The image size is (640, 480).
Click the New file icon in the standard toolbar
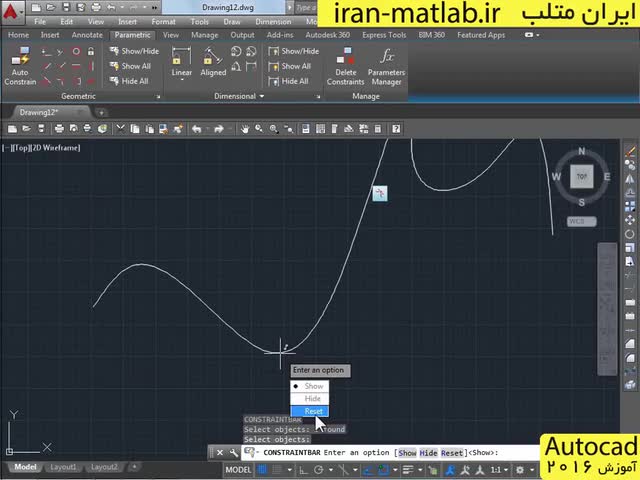(12, 129)
